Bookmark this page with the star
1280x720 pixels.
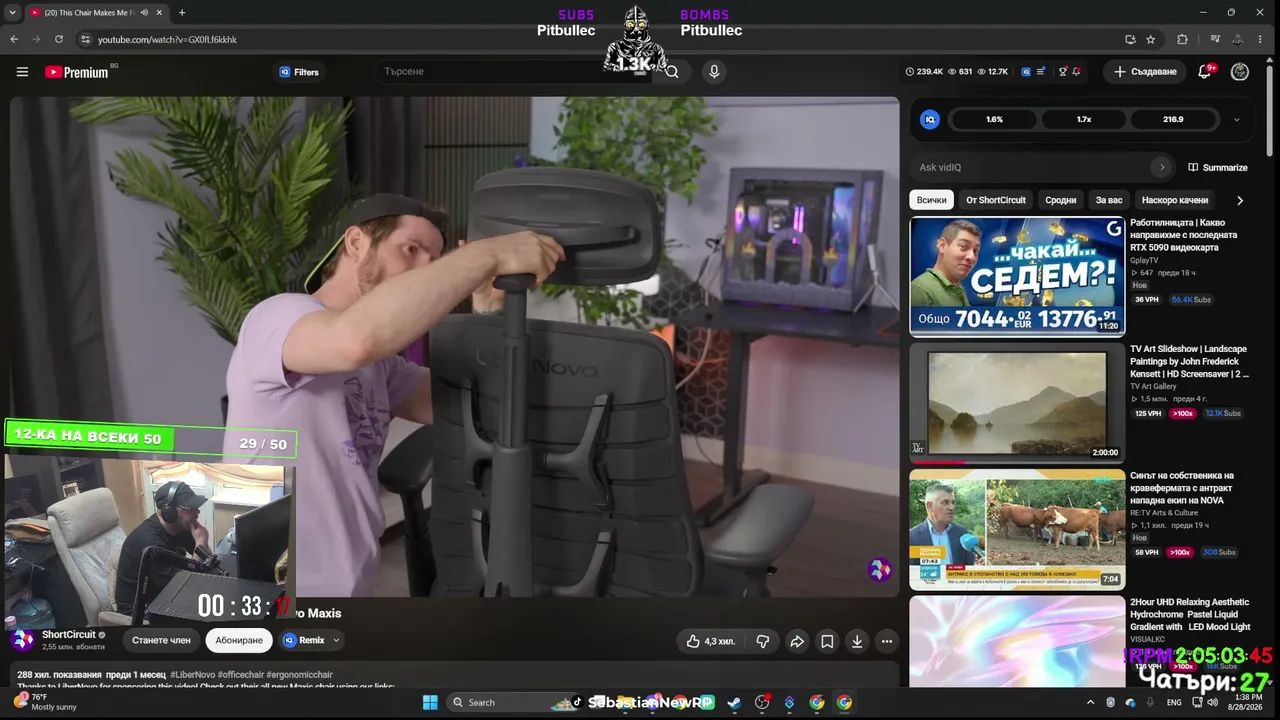(1151, 39)
